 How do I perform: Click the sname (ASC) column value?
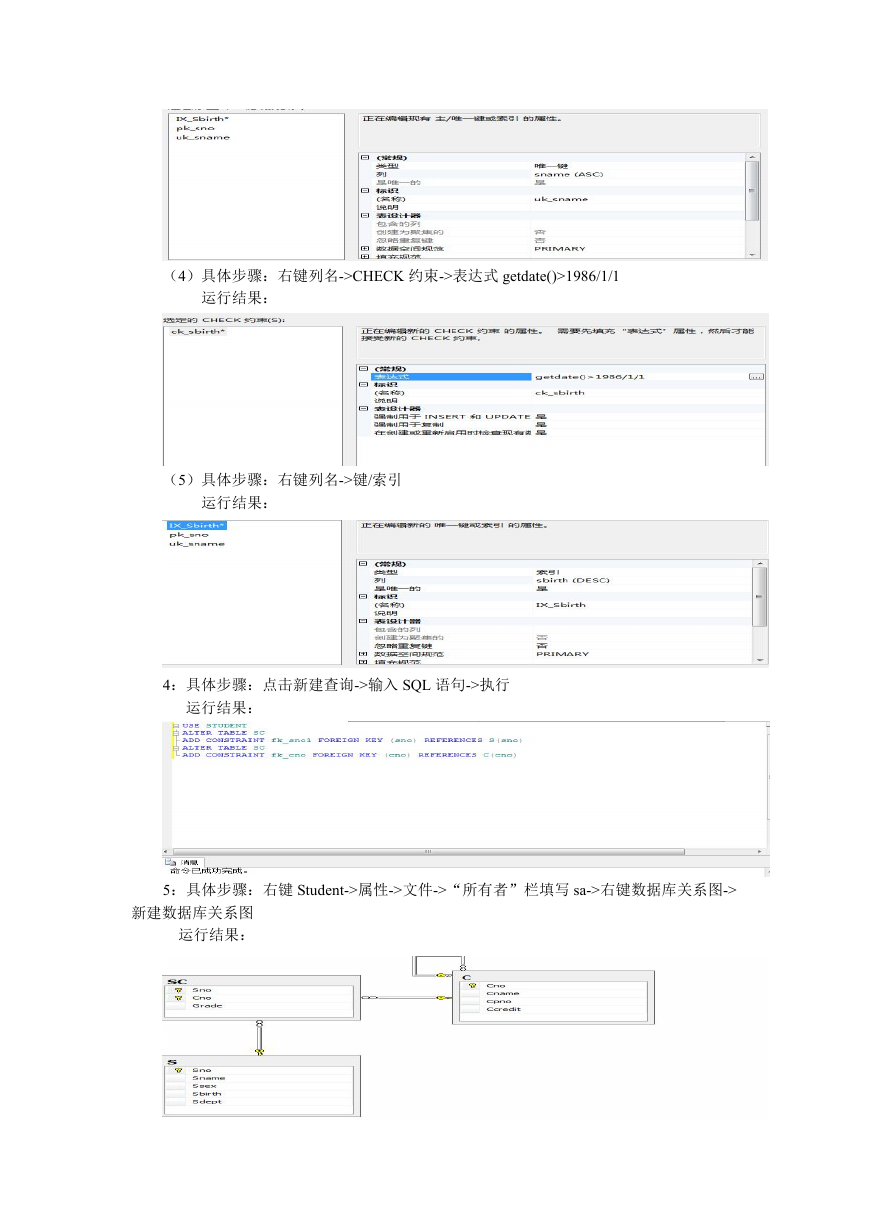569,174
